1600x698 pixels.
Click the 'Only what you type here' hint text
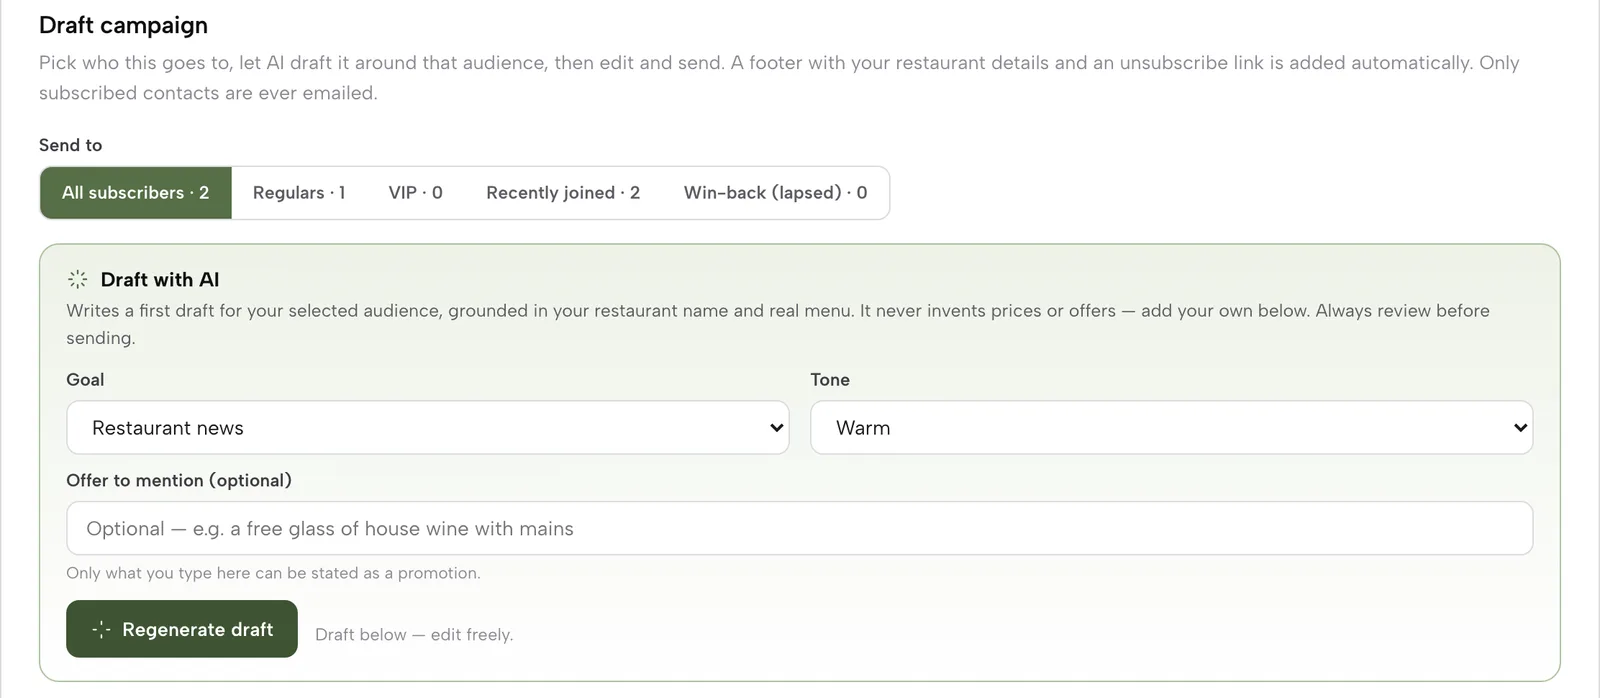pos(273,573)
